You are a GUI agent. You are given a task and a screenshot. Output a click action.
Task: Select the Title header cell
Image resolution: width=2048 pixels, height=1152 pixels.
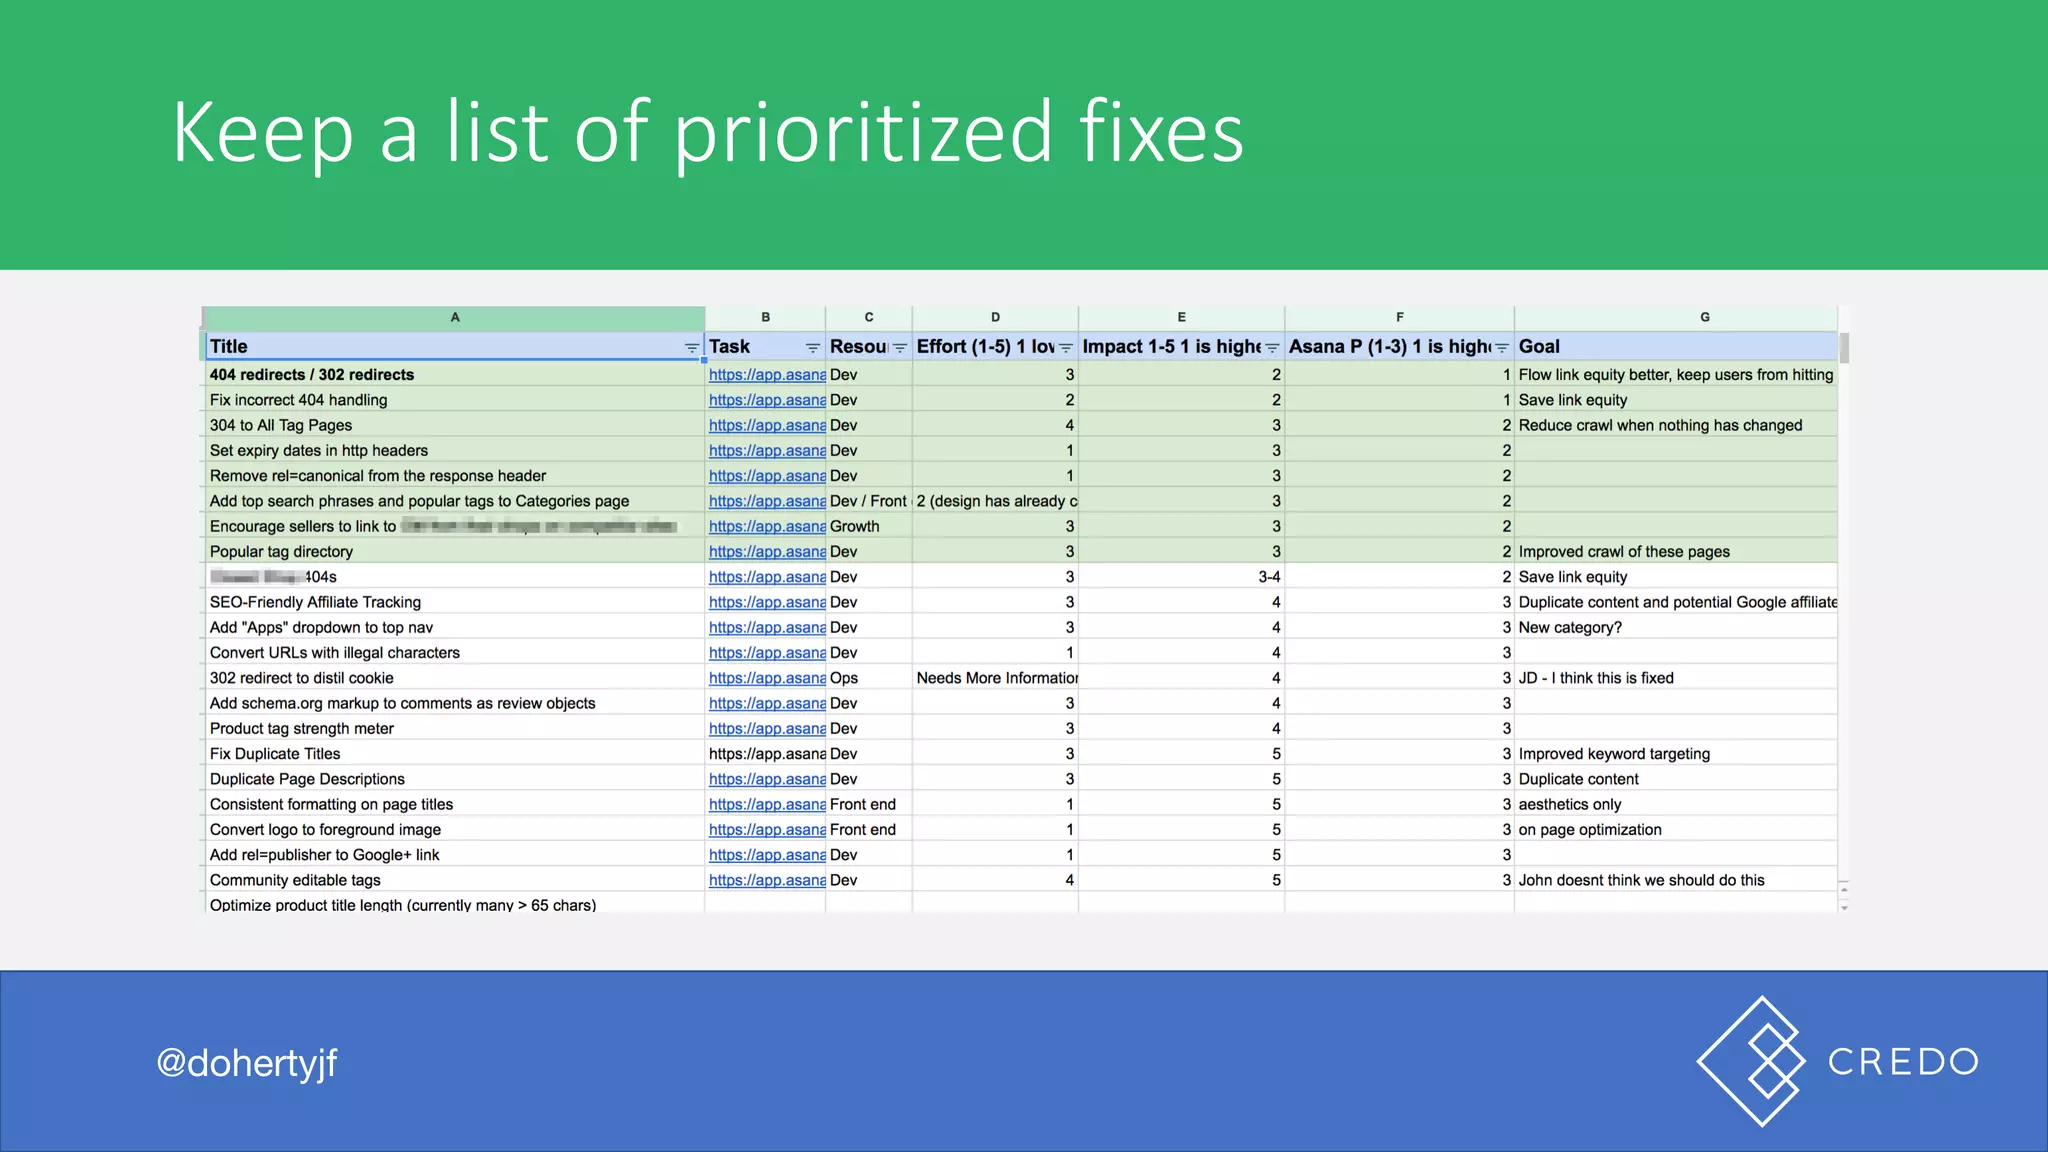point(455,346)
